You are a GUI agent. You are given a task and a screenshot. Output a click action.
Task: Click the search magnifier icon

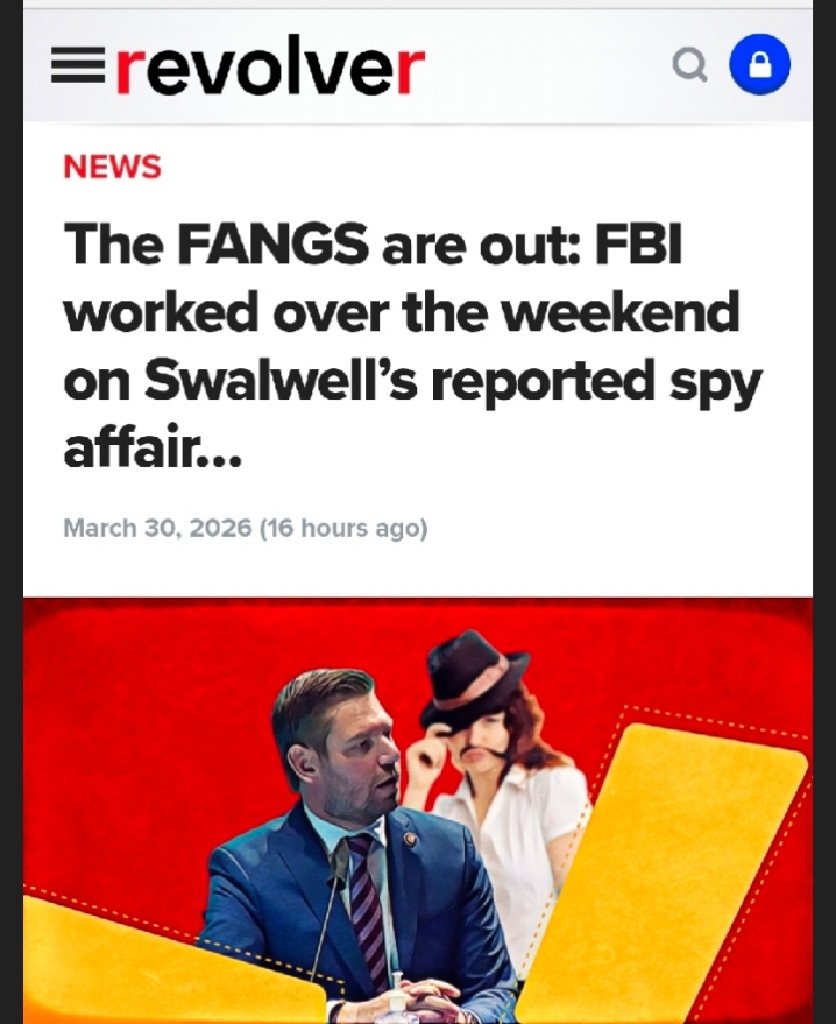690,66
